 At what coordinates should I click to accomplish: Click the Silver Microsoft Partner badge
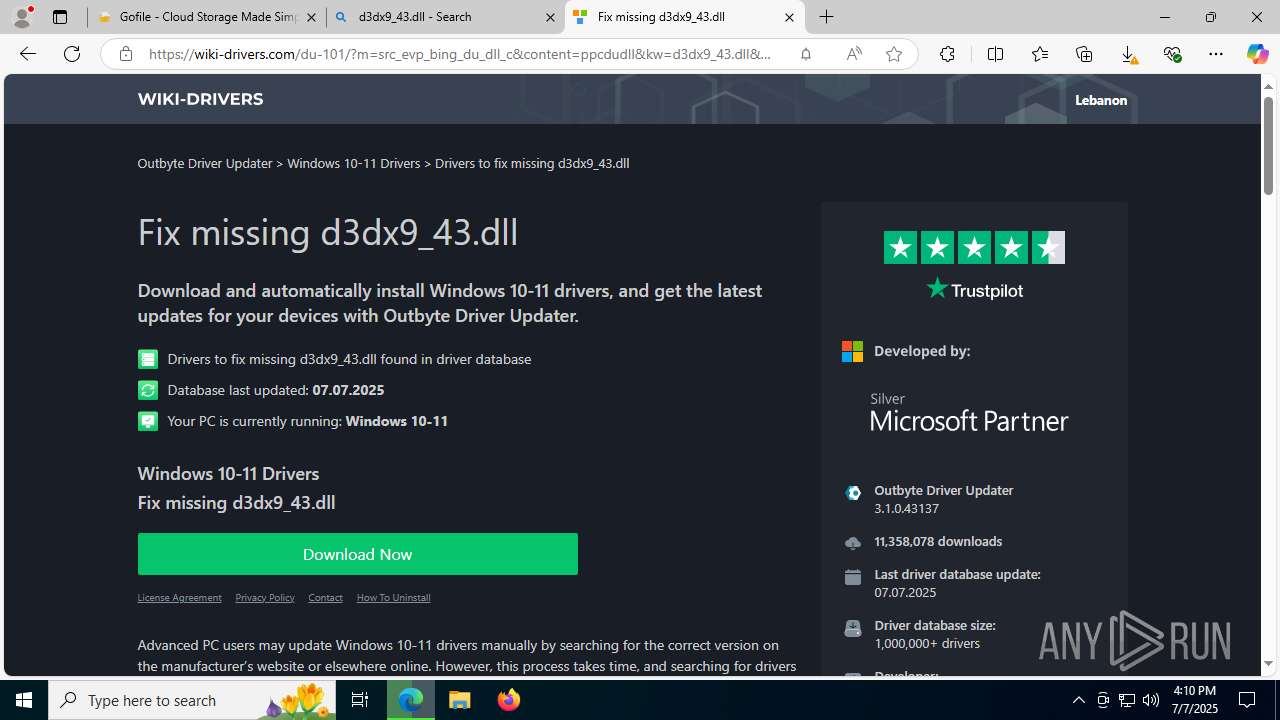(968, 411)
